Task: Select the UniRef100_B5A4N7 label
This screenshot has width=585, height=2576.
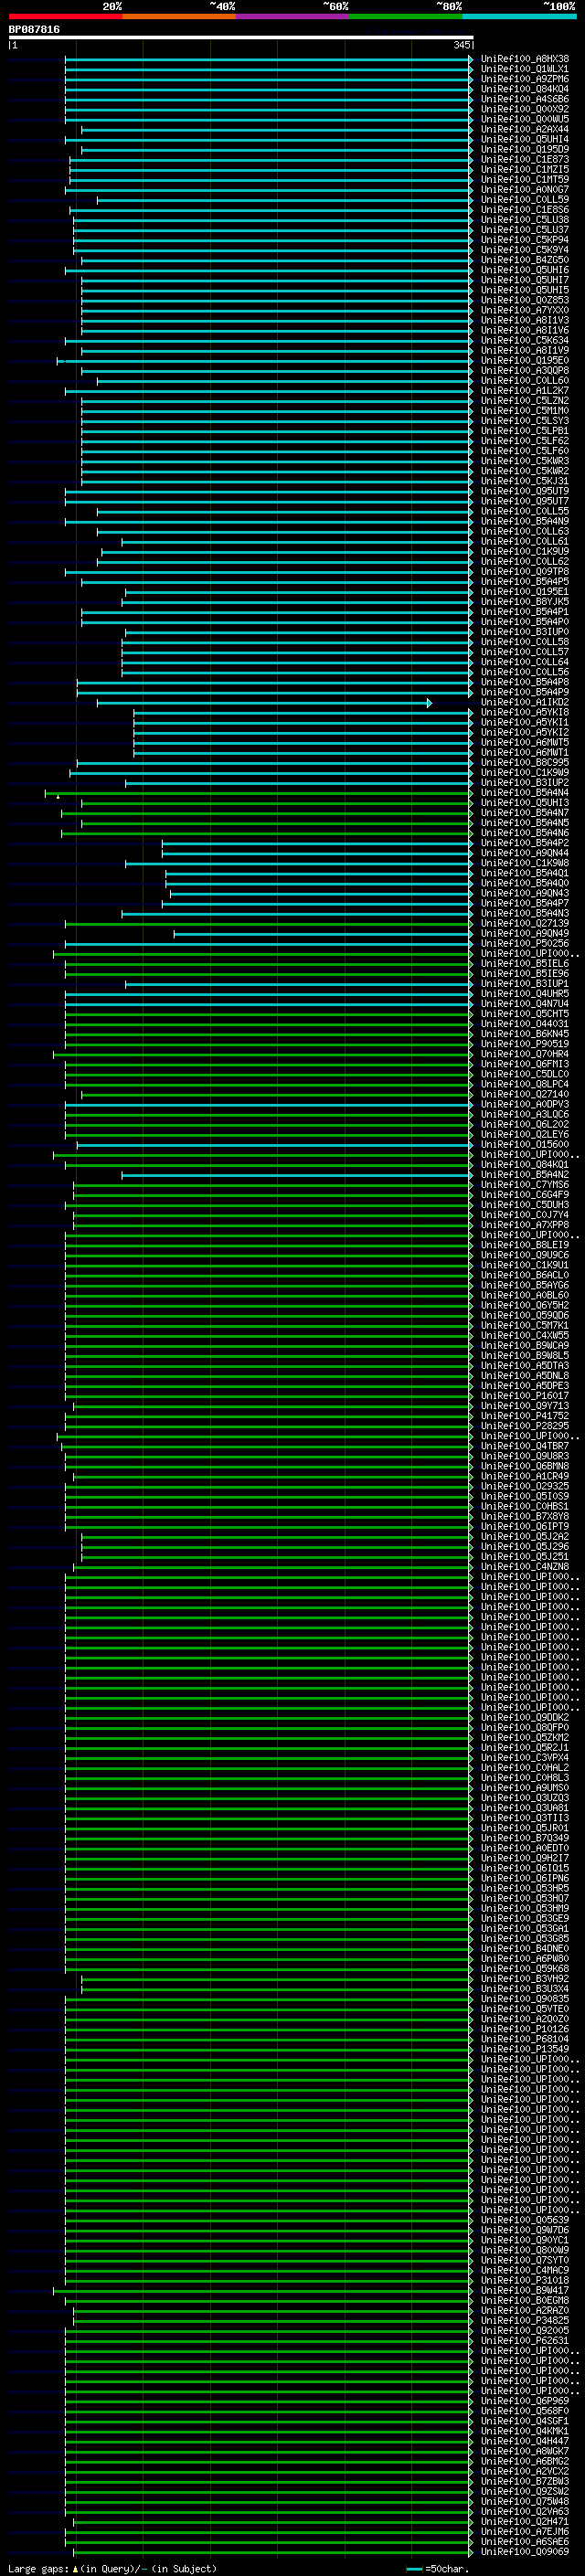Action: pos(524,812)
